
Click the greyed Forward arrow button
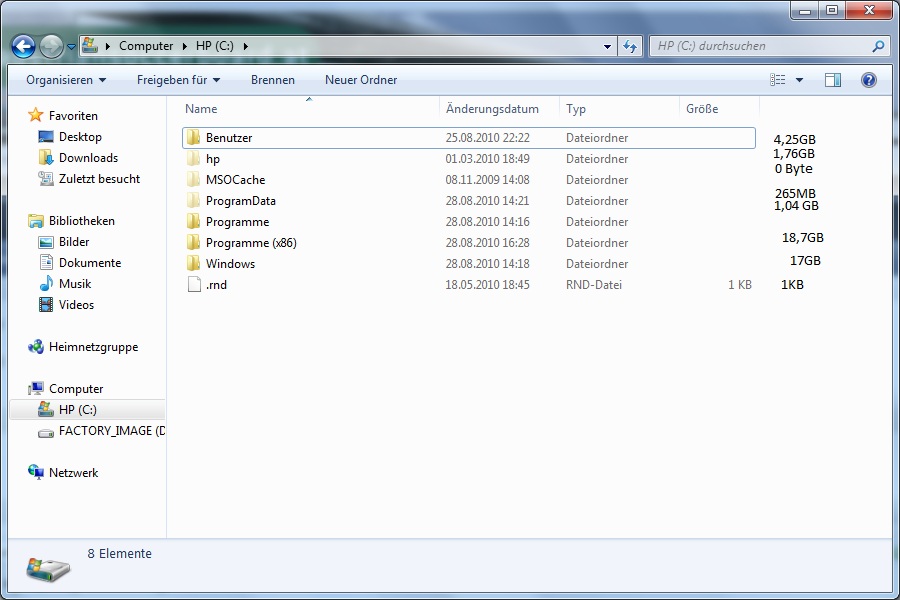pyautogui.click(x=51, y=47)
